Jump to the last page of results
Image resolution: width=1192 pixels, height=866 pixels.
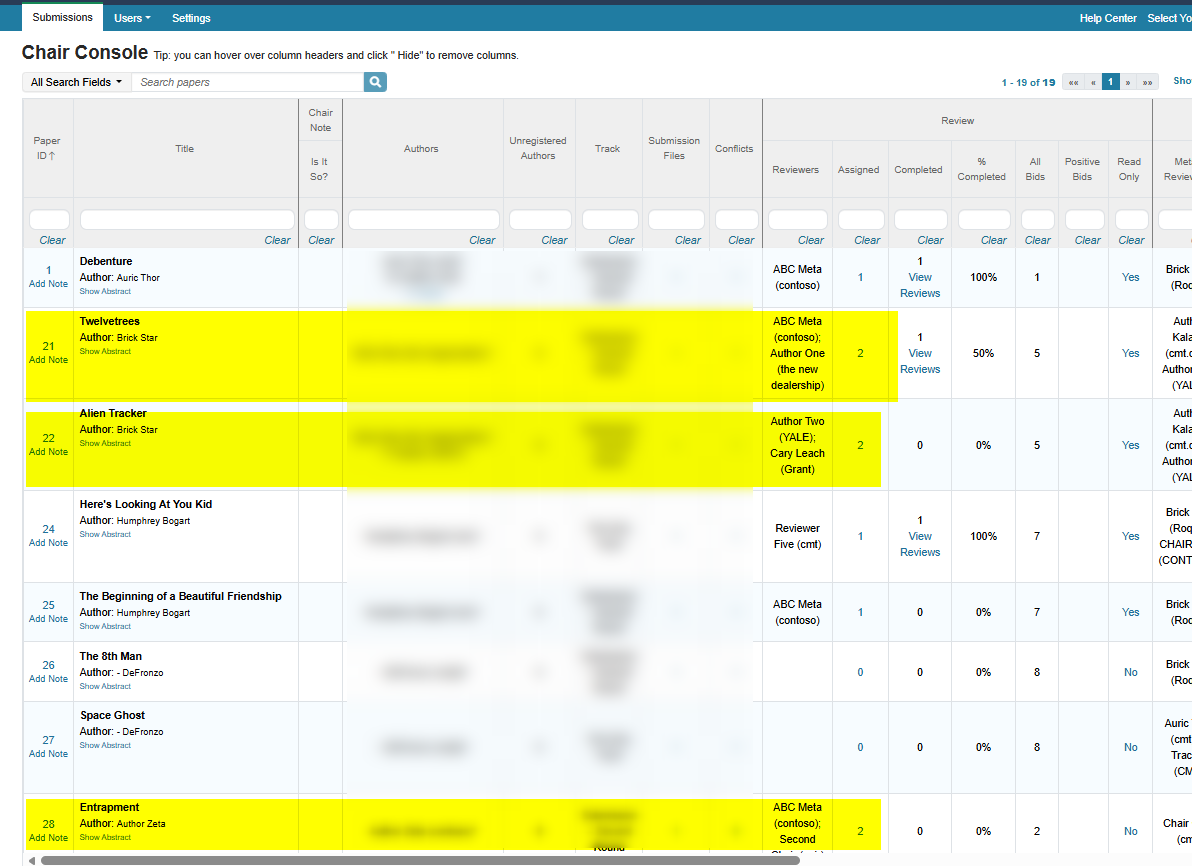tap(1147, 82)
